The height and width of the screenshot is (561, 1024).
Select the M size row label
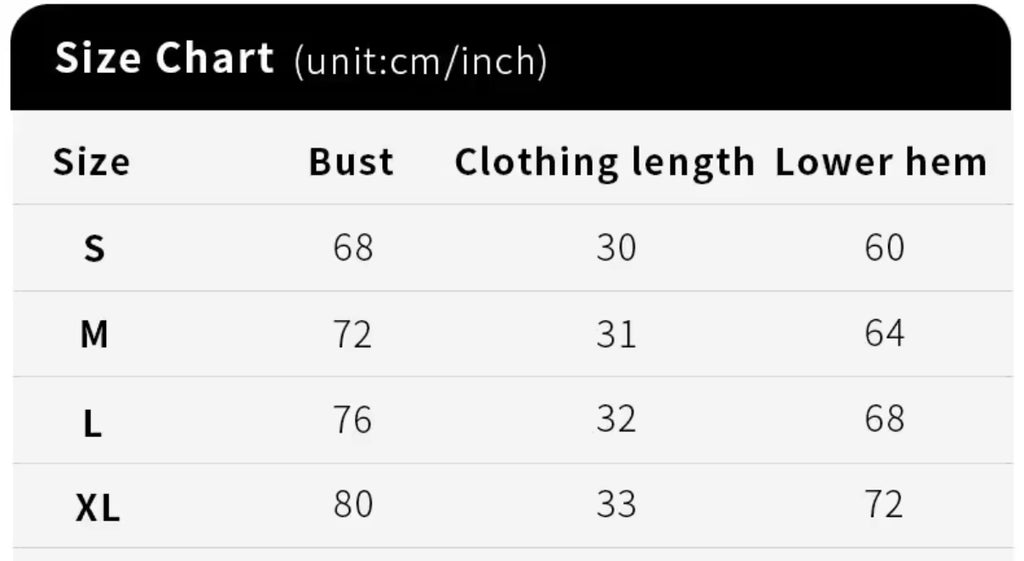coord(94,335)
